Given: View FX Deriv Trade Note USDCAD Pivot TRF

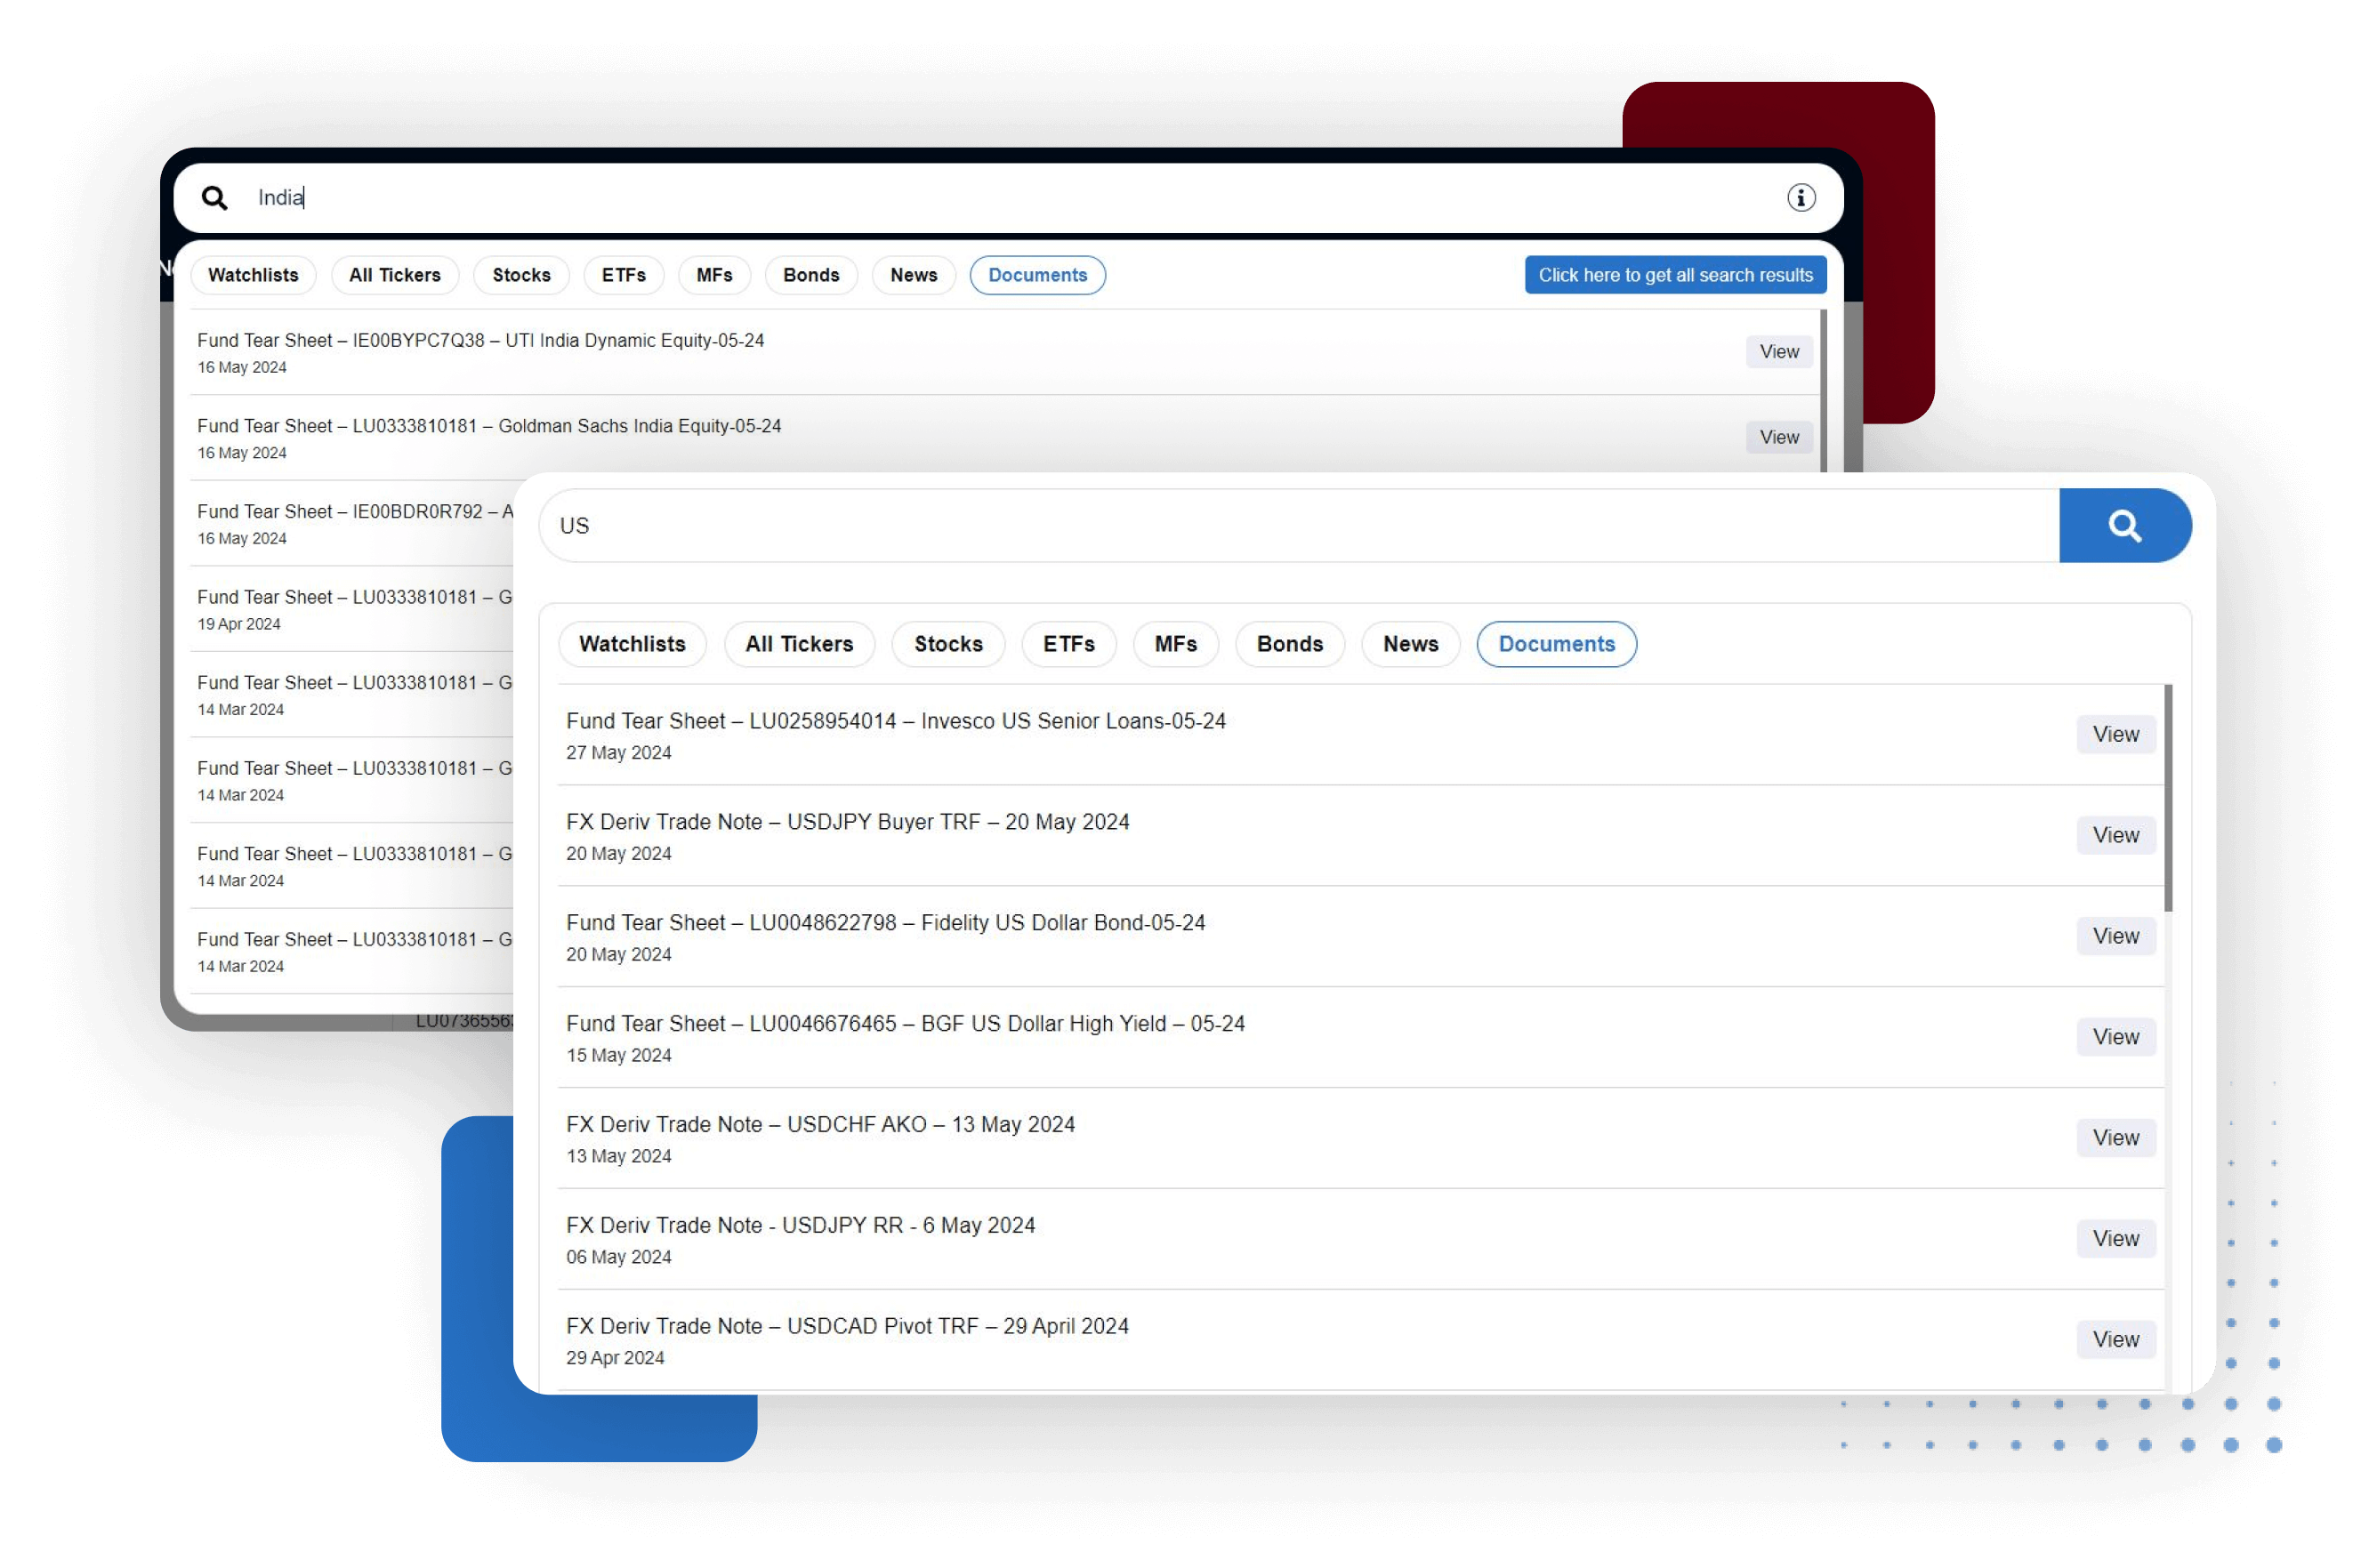Looking at the screenshot, I should (2115, 1339).
